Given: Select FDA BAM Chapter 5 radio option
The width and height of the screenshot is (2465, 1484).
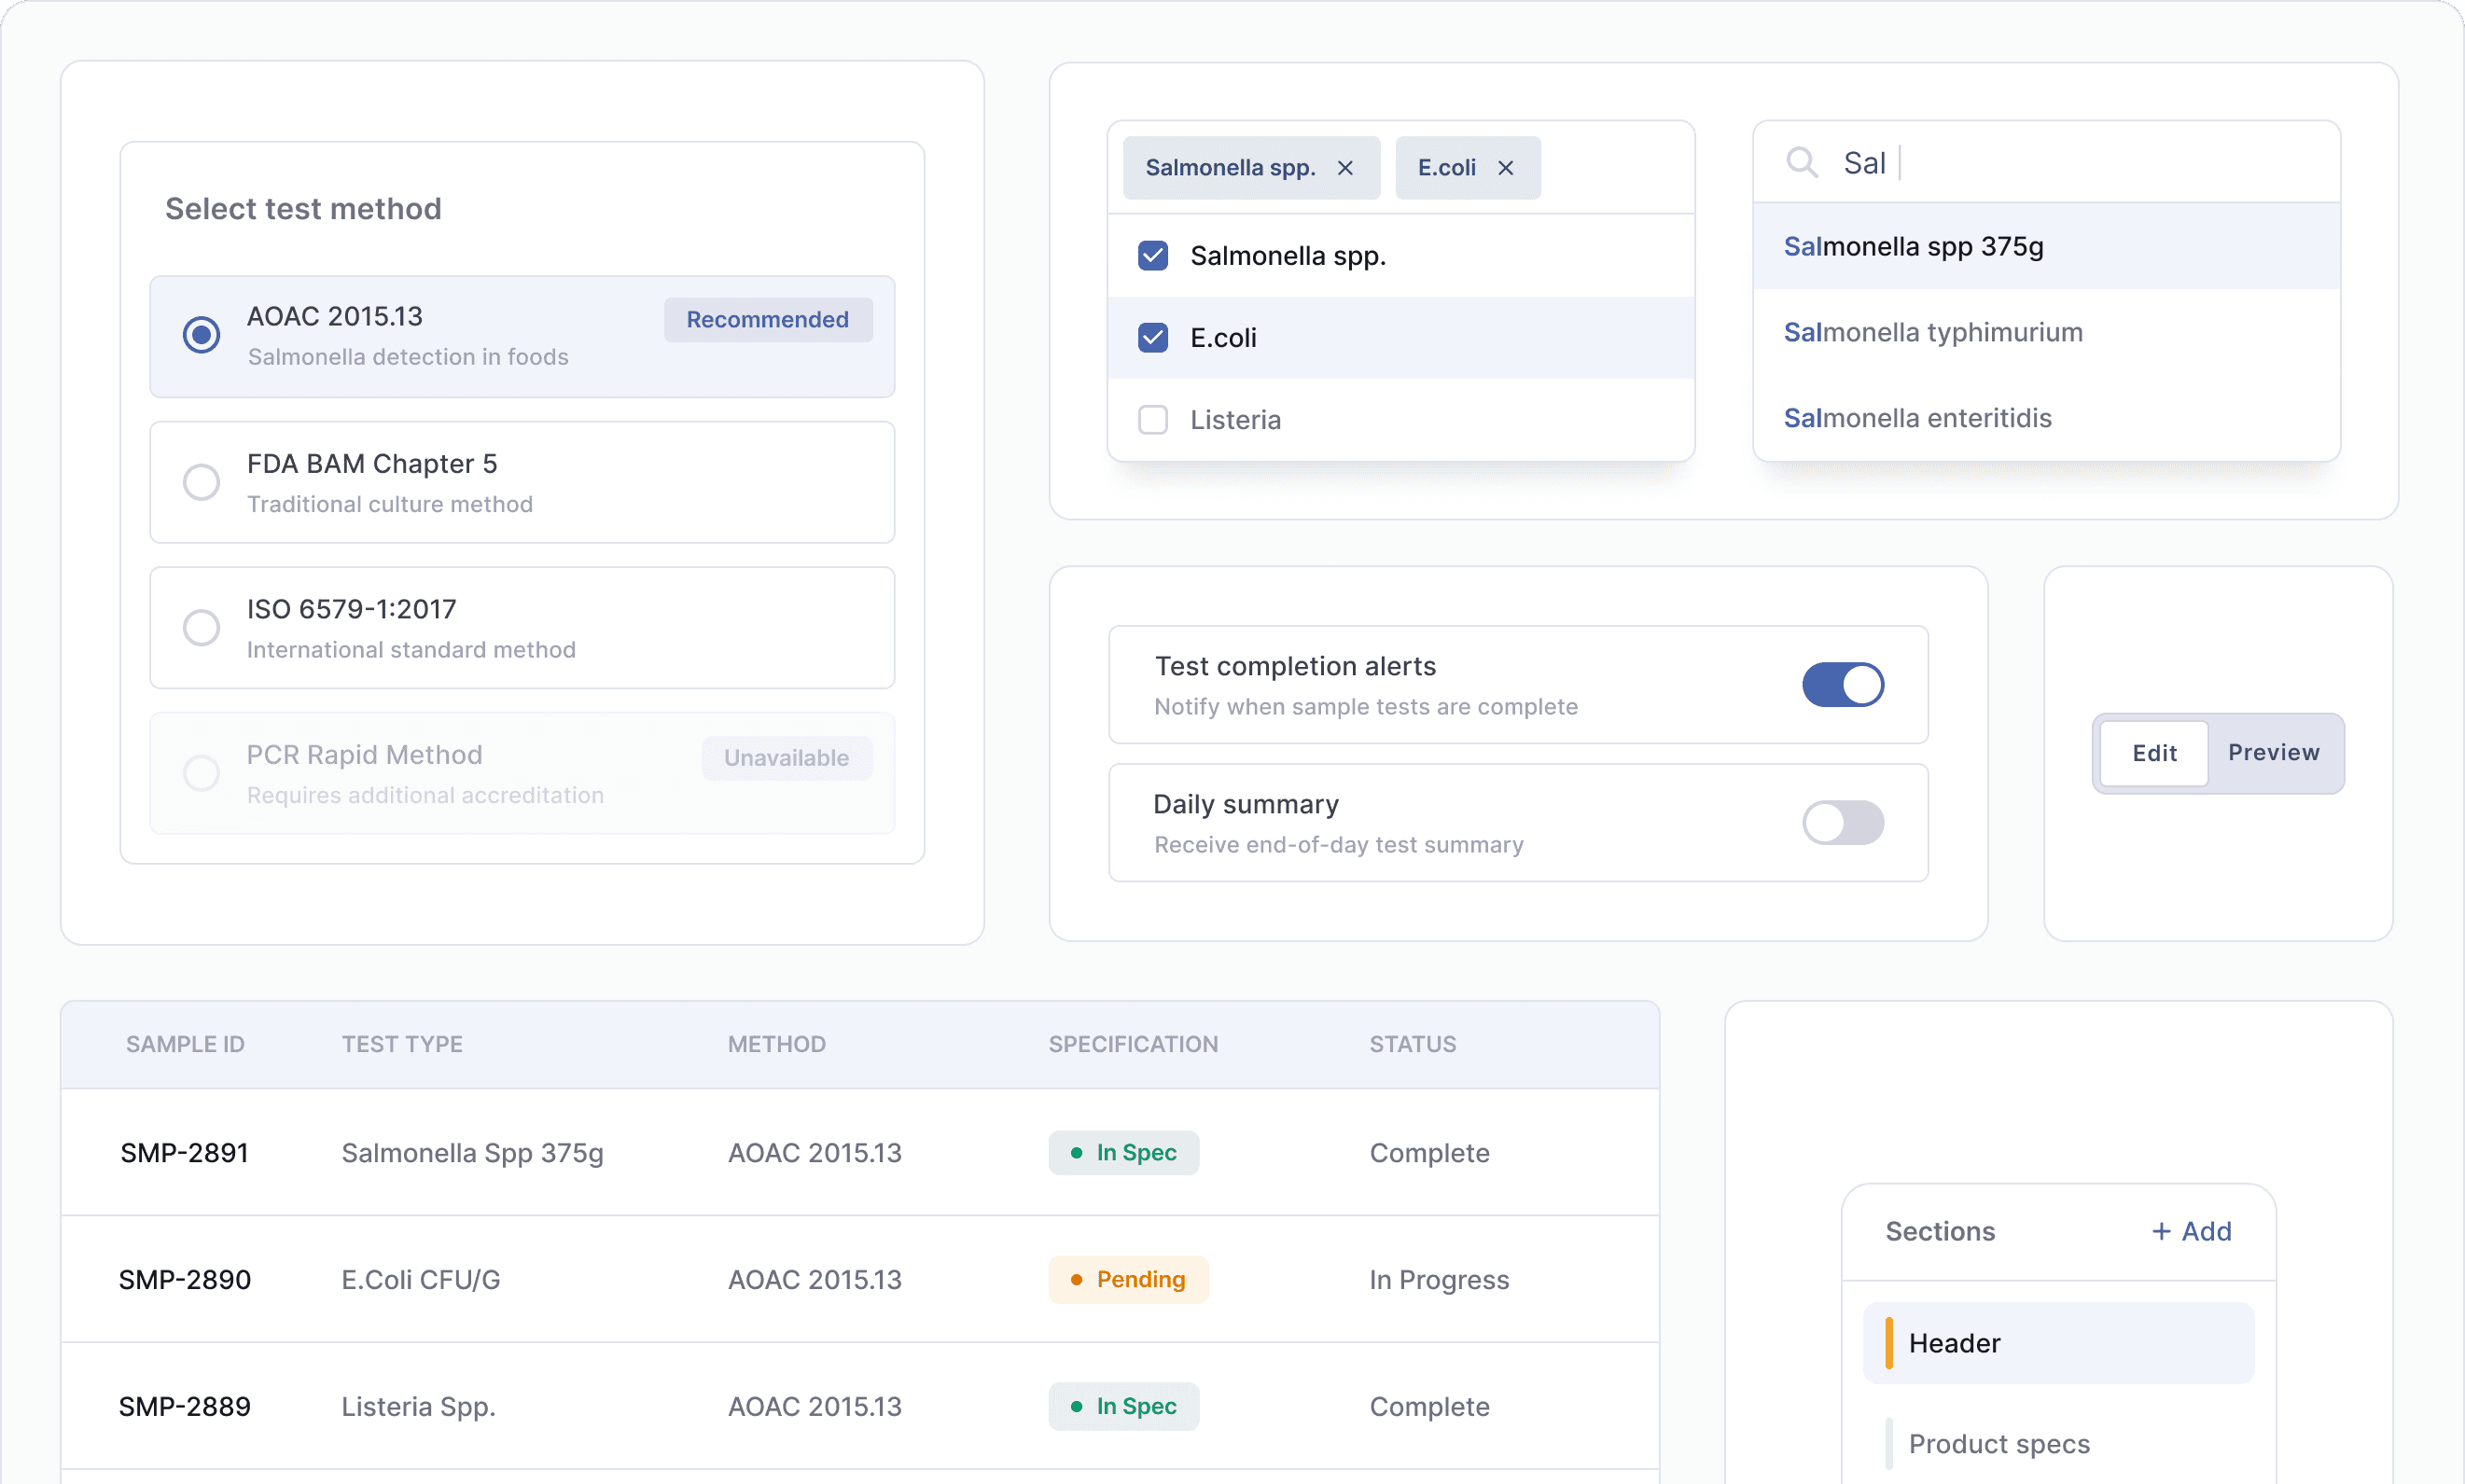Looking at the screenshot, I should pyautogui.click(x=201, y=482).
